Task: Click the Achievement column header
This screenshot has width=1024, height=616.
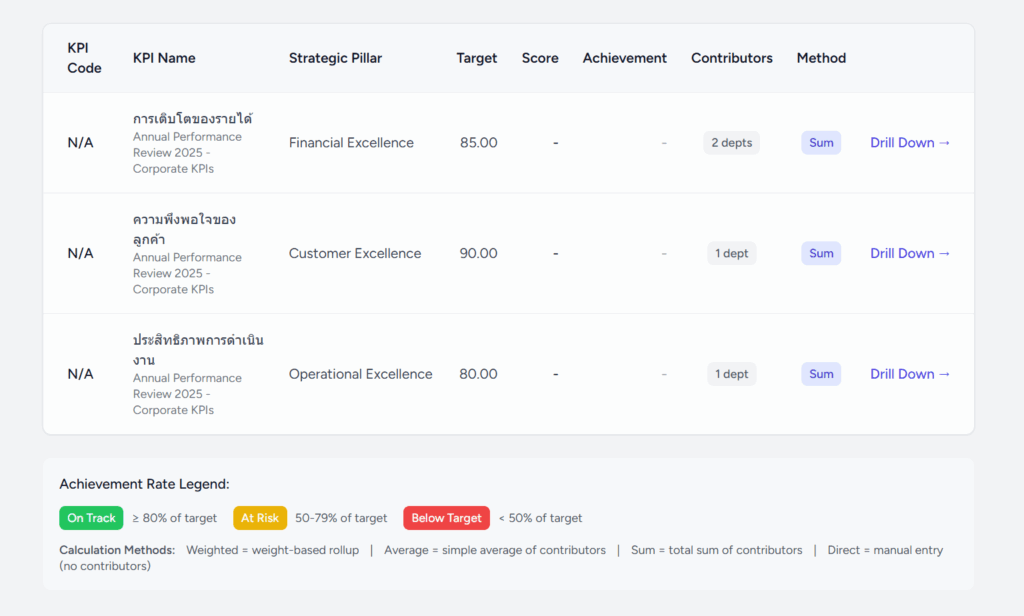Action: (624, 58)
